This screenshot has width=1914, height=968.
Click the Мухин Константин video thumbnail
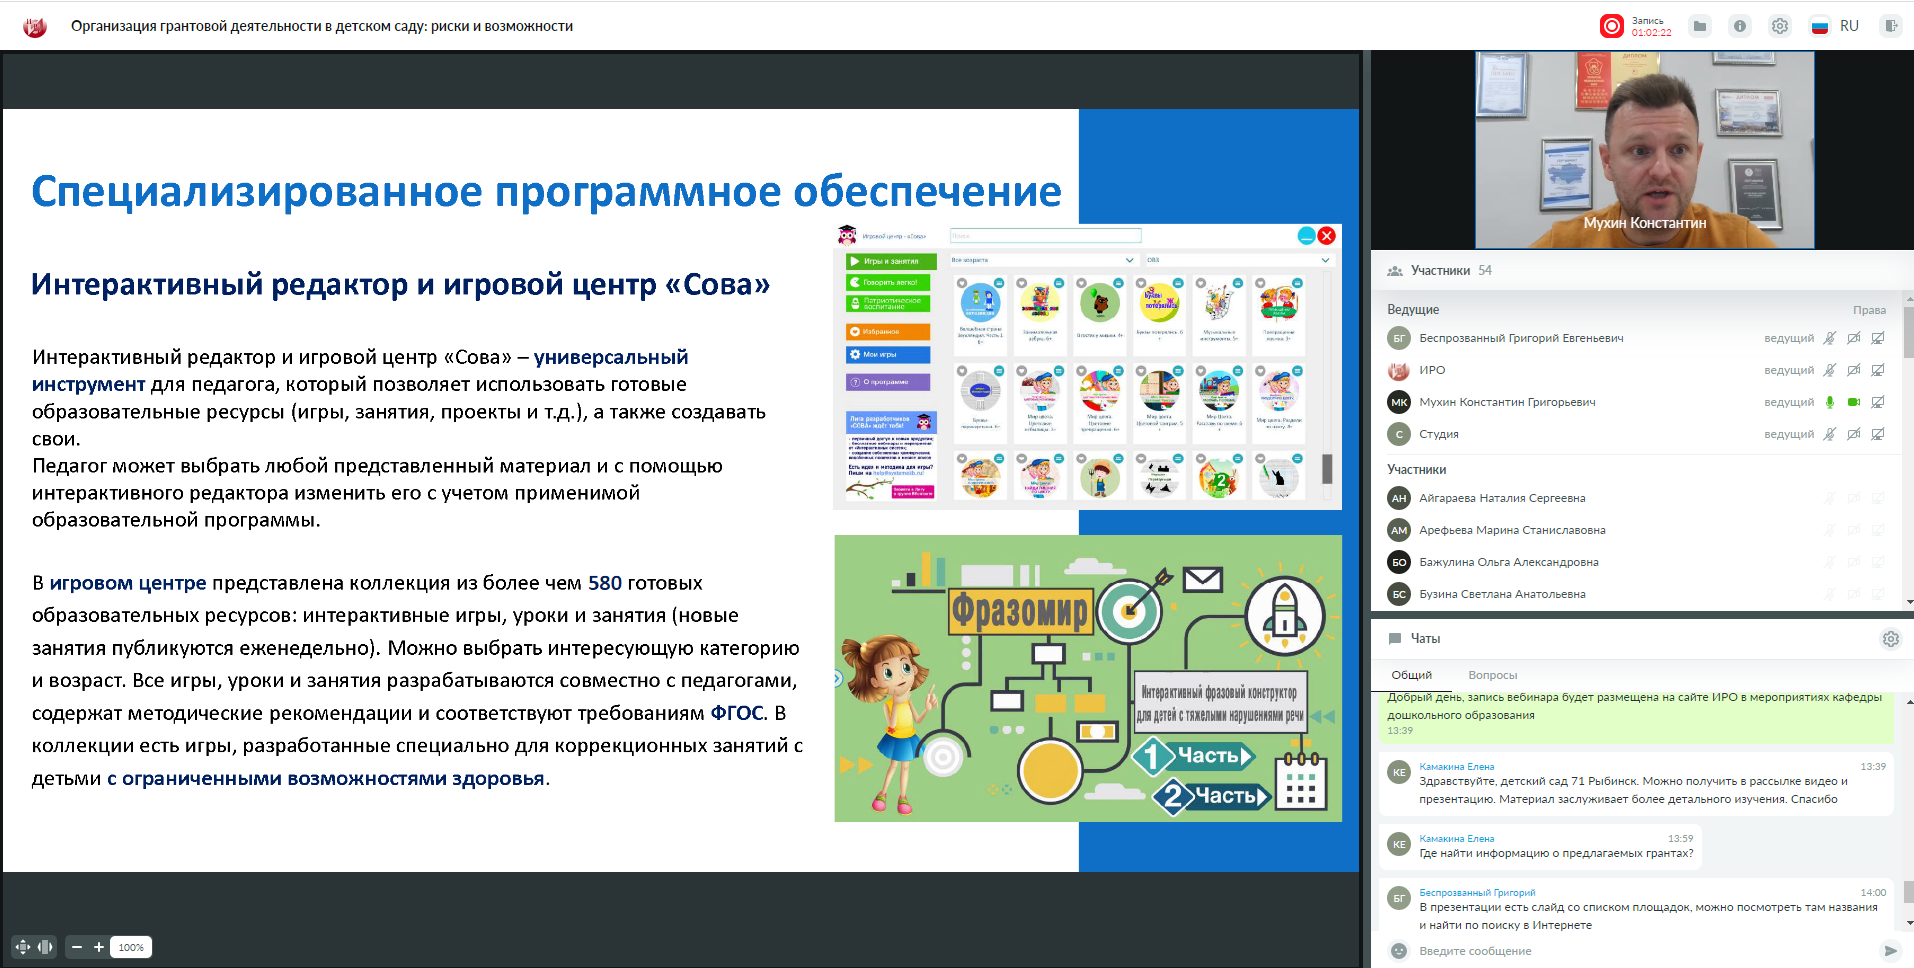pos(1644,150)
